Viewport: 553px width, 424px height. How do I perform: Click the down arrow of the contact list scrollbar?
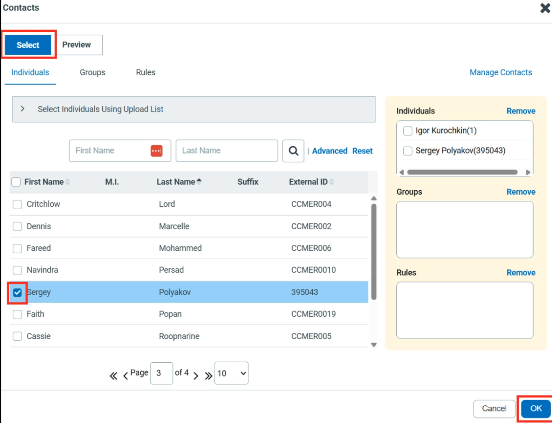click(374, 345)
